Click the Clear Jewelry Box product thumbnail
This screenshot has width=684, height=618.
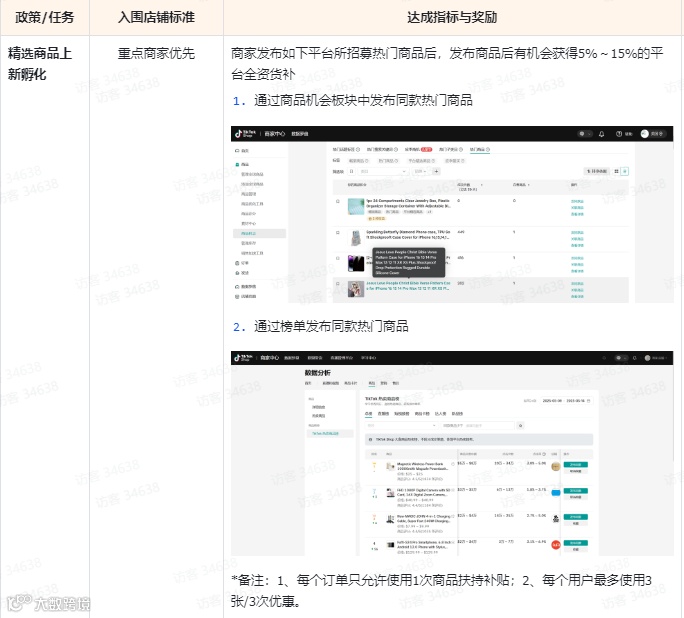pyautogui.click(x=356, y=207)
